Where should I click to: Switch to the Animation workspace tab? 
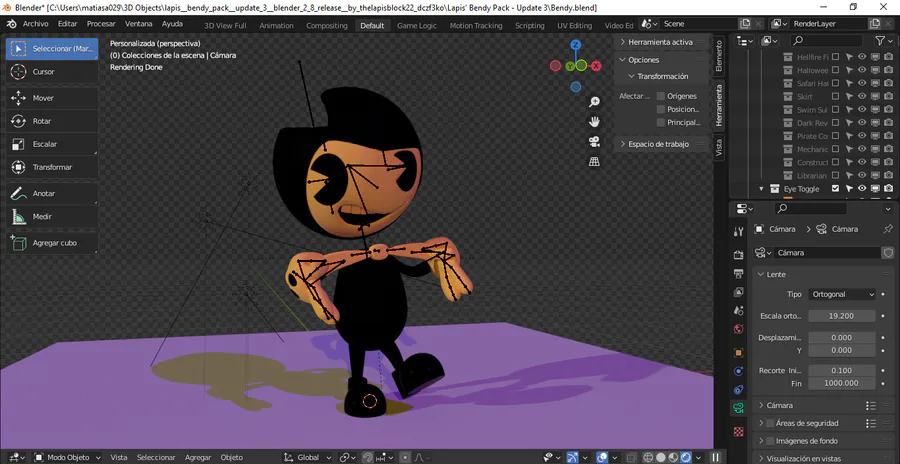point(276,25)
